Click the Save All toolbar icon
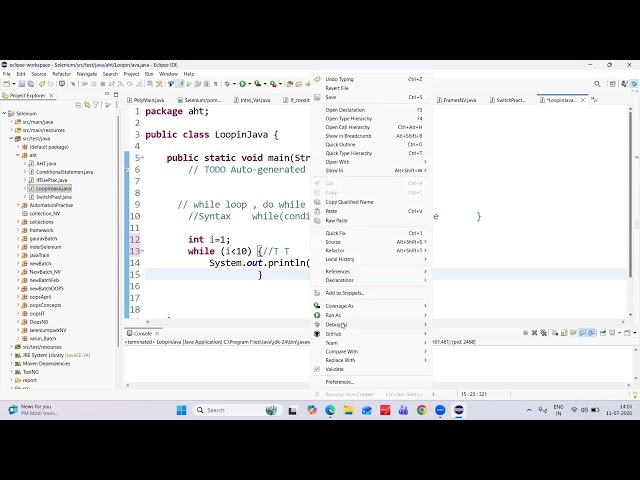The height and width of the screenshot is (480, 640). pos(31,84)
